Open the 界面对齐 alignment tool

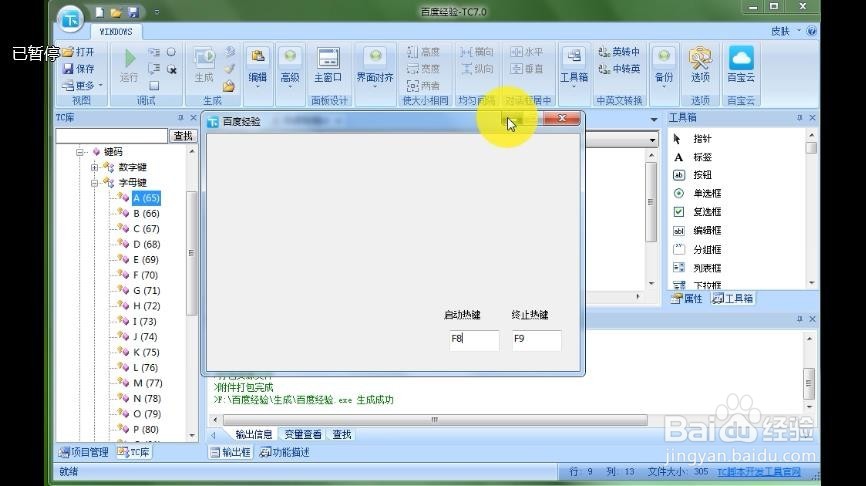[375, 66]
